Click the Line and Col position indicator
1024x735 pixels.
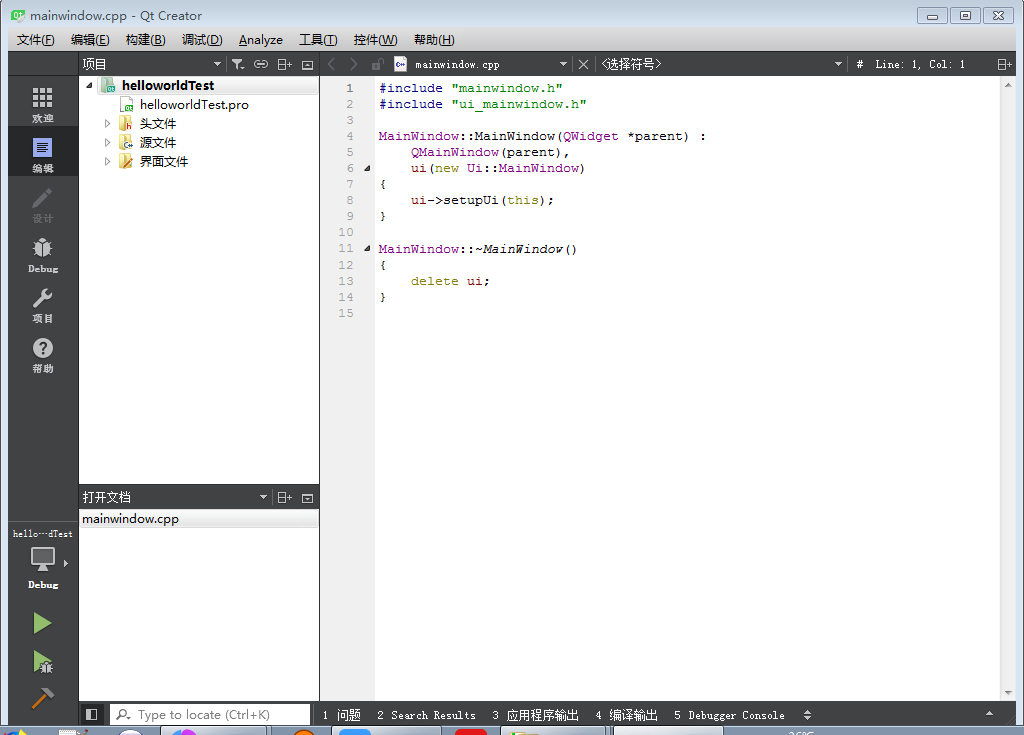pyautogui.click(x=920, y=64)
